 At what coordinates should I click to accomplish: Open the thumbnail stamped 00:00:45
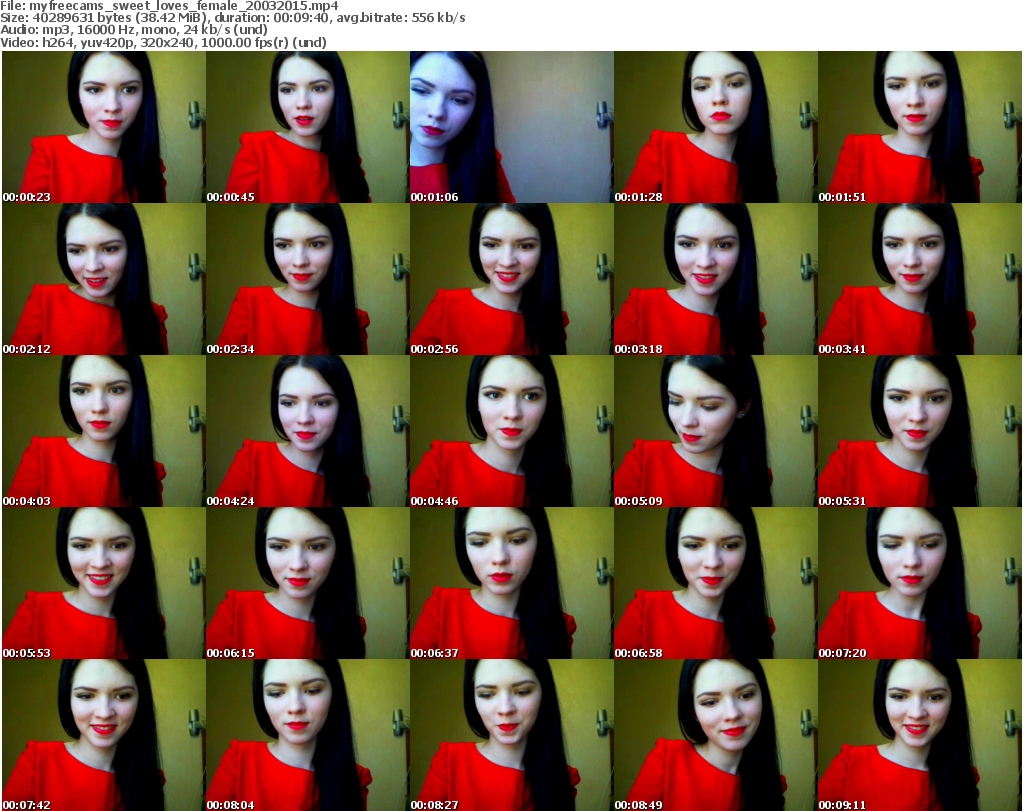tap(308, 127)
